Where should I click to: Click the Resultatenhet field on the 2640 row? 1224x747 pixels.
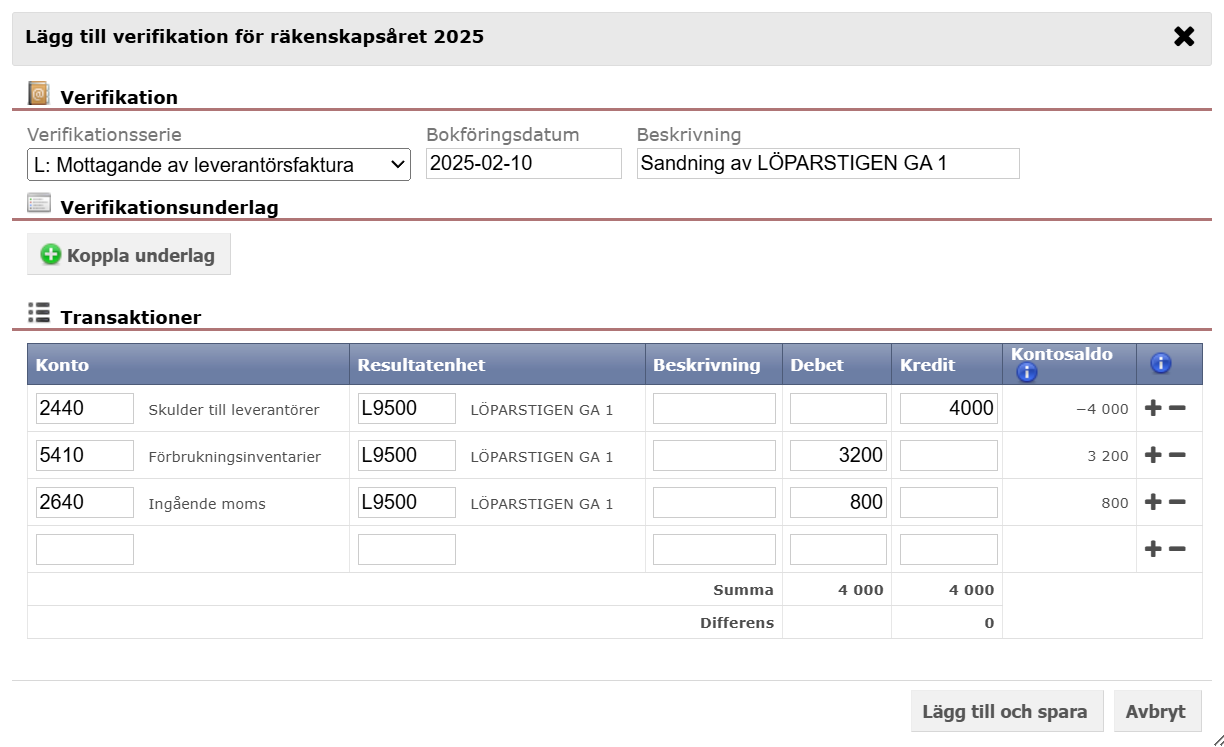pos(406,502)
